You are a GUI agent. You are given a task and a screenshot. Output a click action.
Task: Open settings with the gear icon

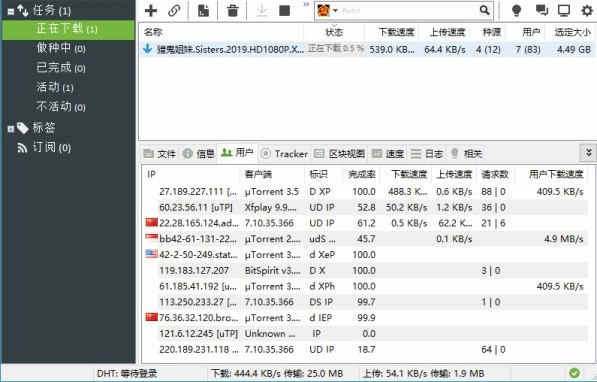[x=587, y=10]
